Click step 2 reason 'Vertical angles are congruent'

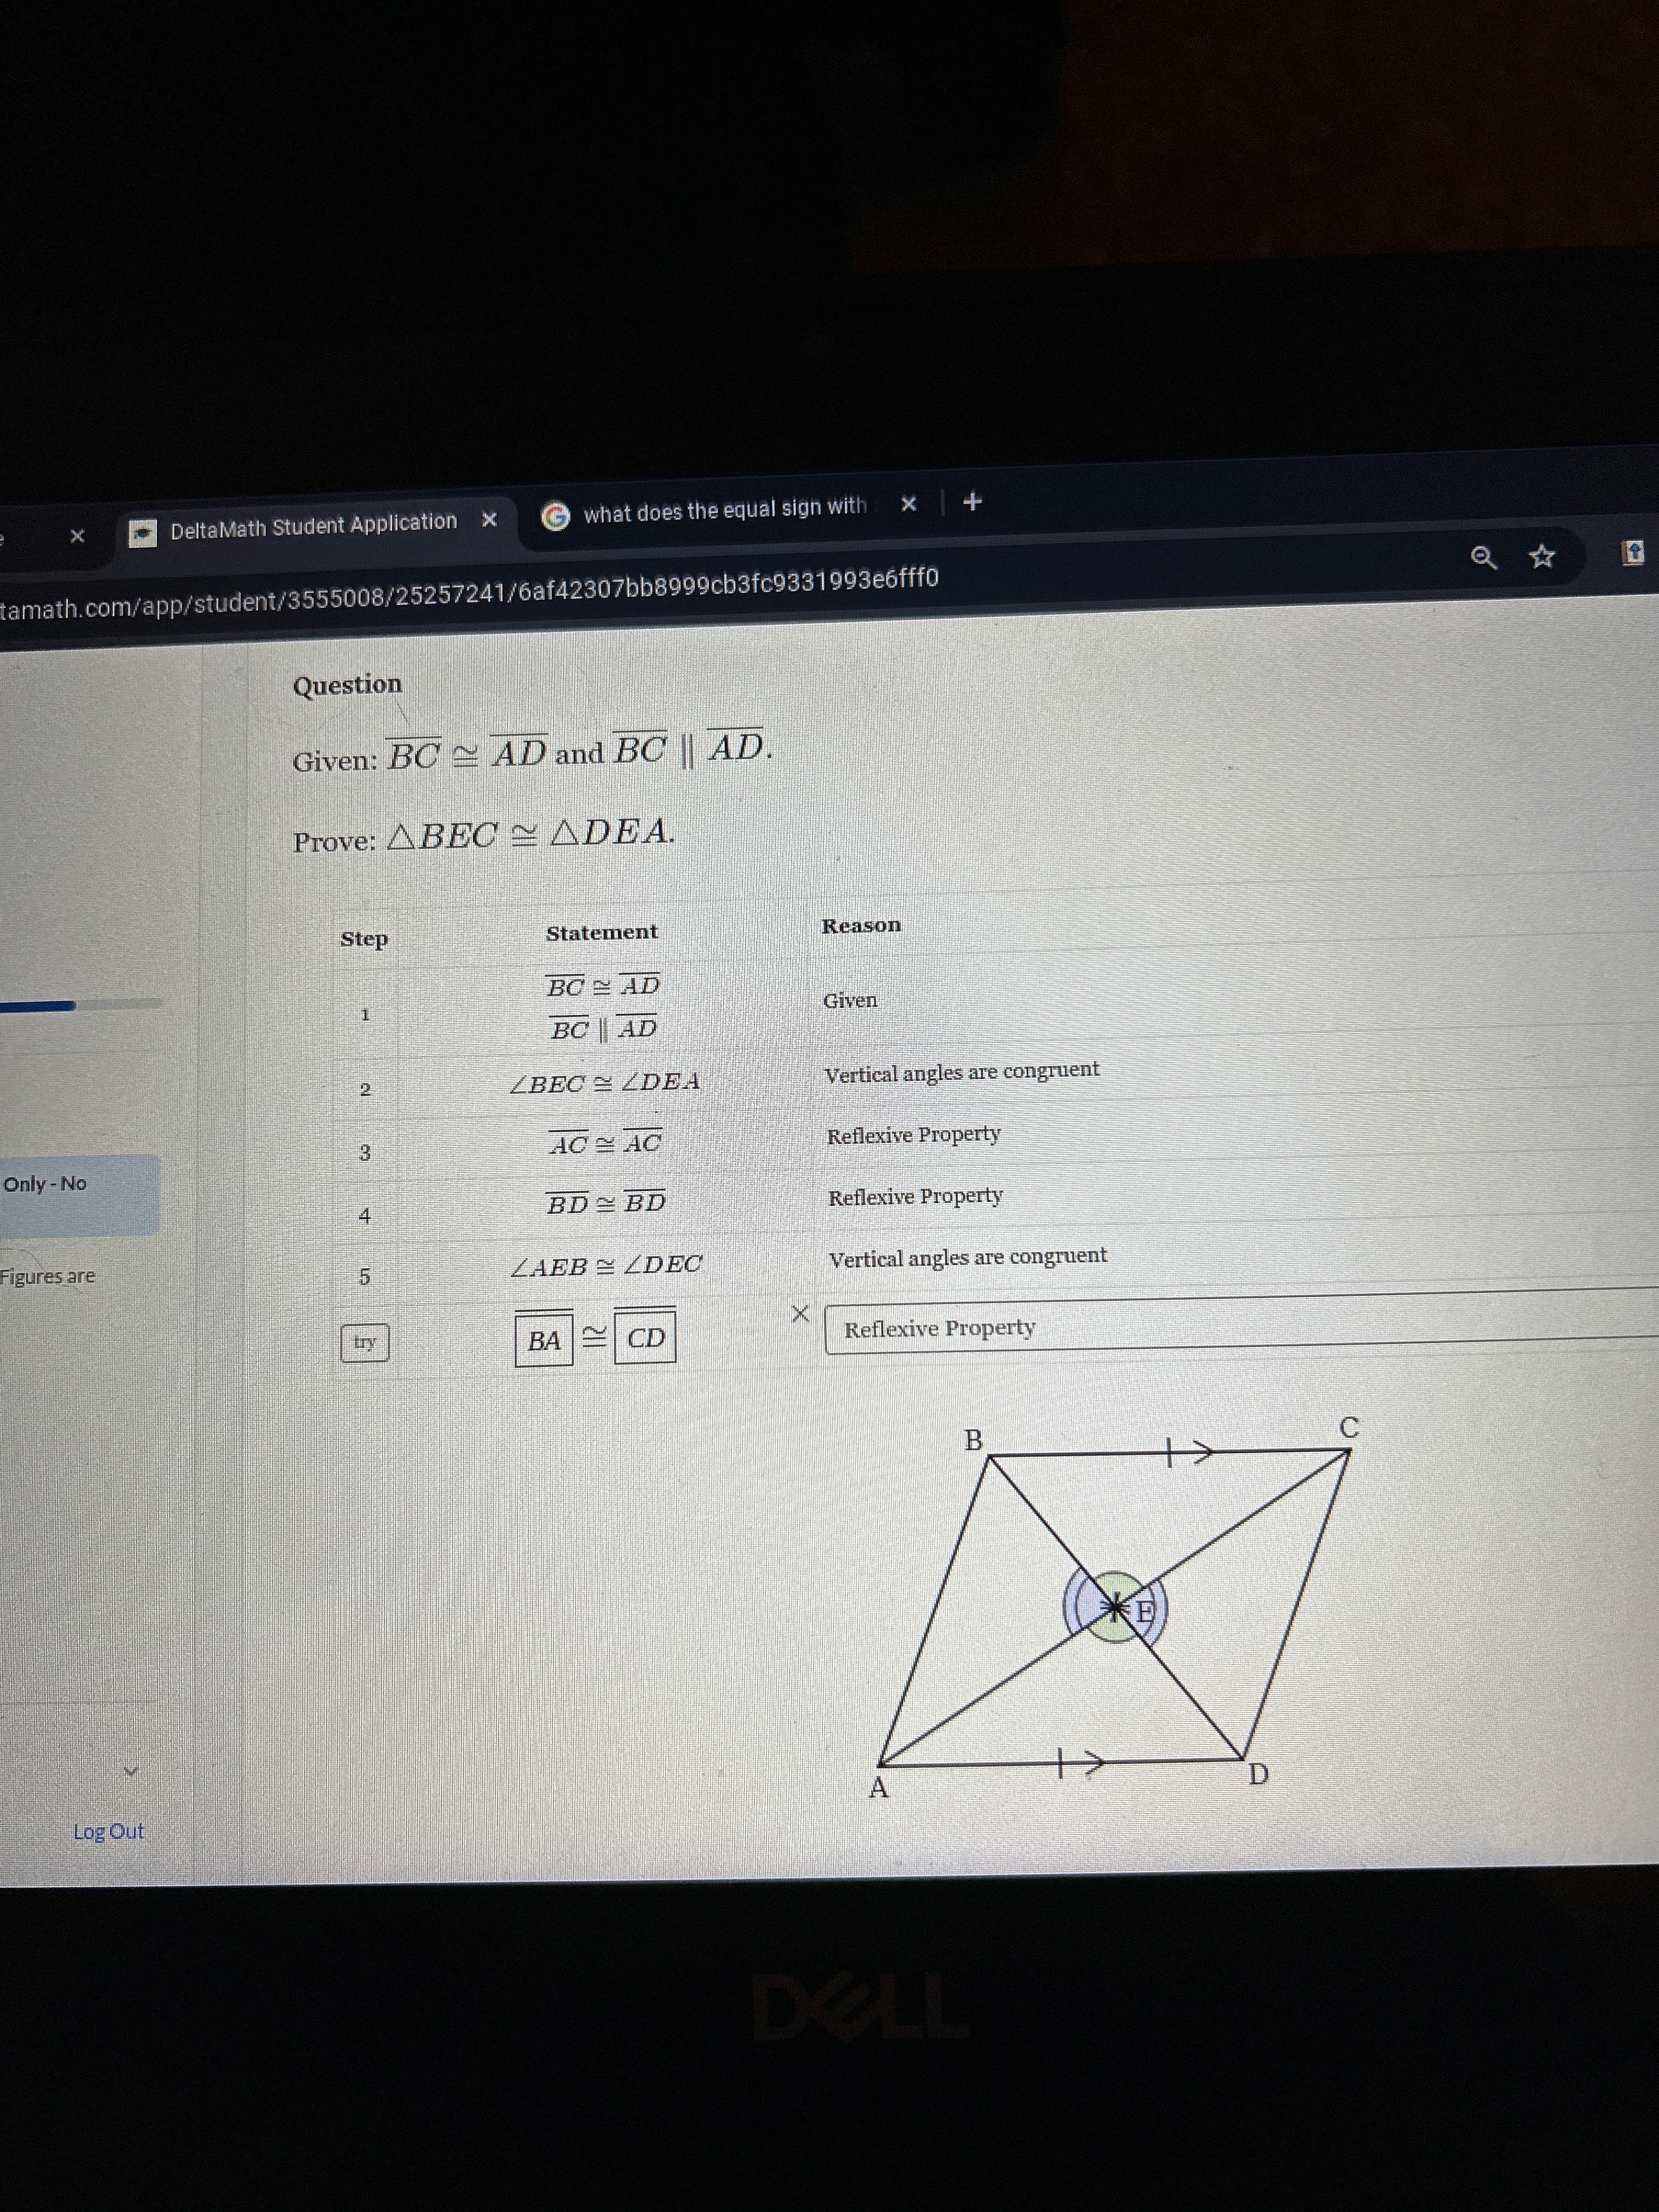tap(961, 1072)
